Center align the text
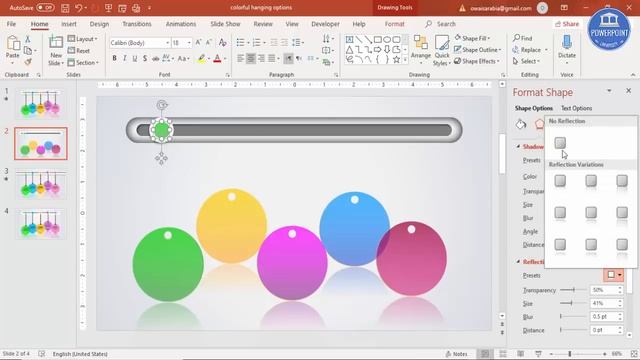The height and width of the screenshot is (360, 640). point(251,59)
